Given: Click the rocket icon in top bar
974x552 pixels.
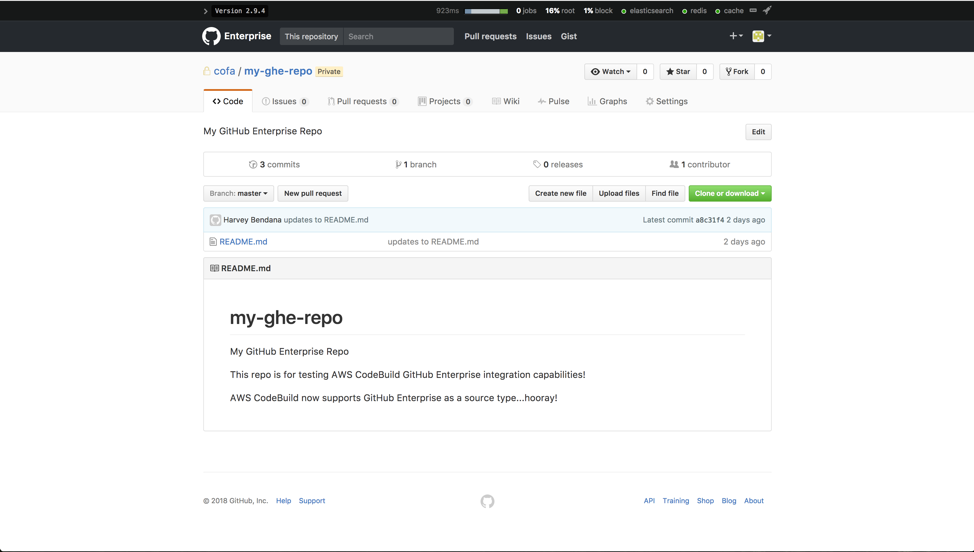Looking at the screenshot, I should (767, 11).
